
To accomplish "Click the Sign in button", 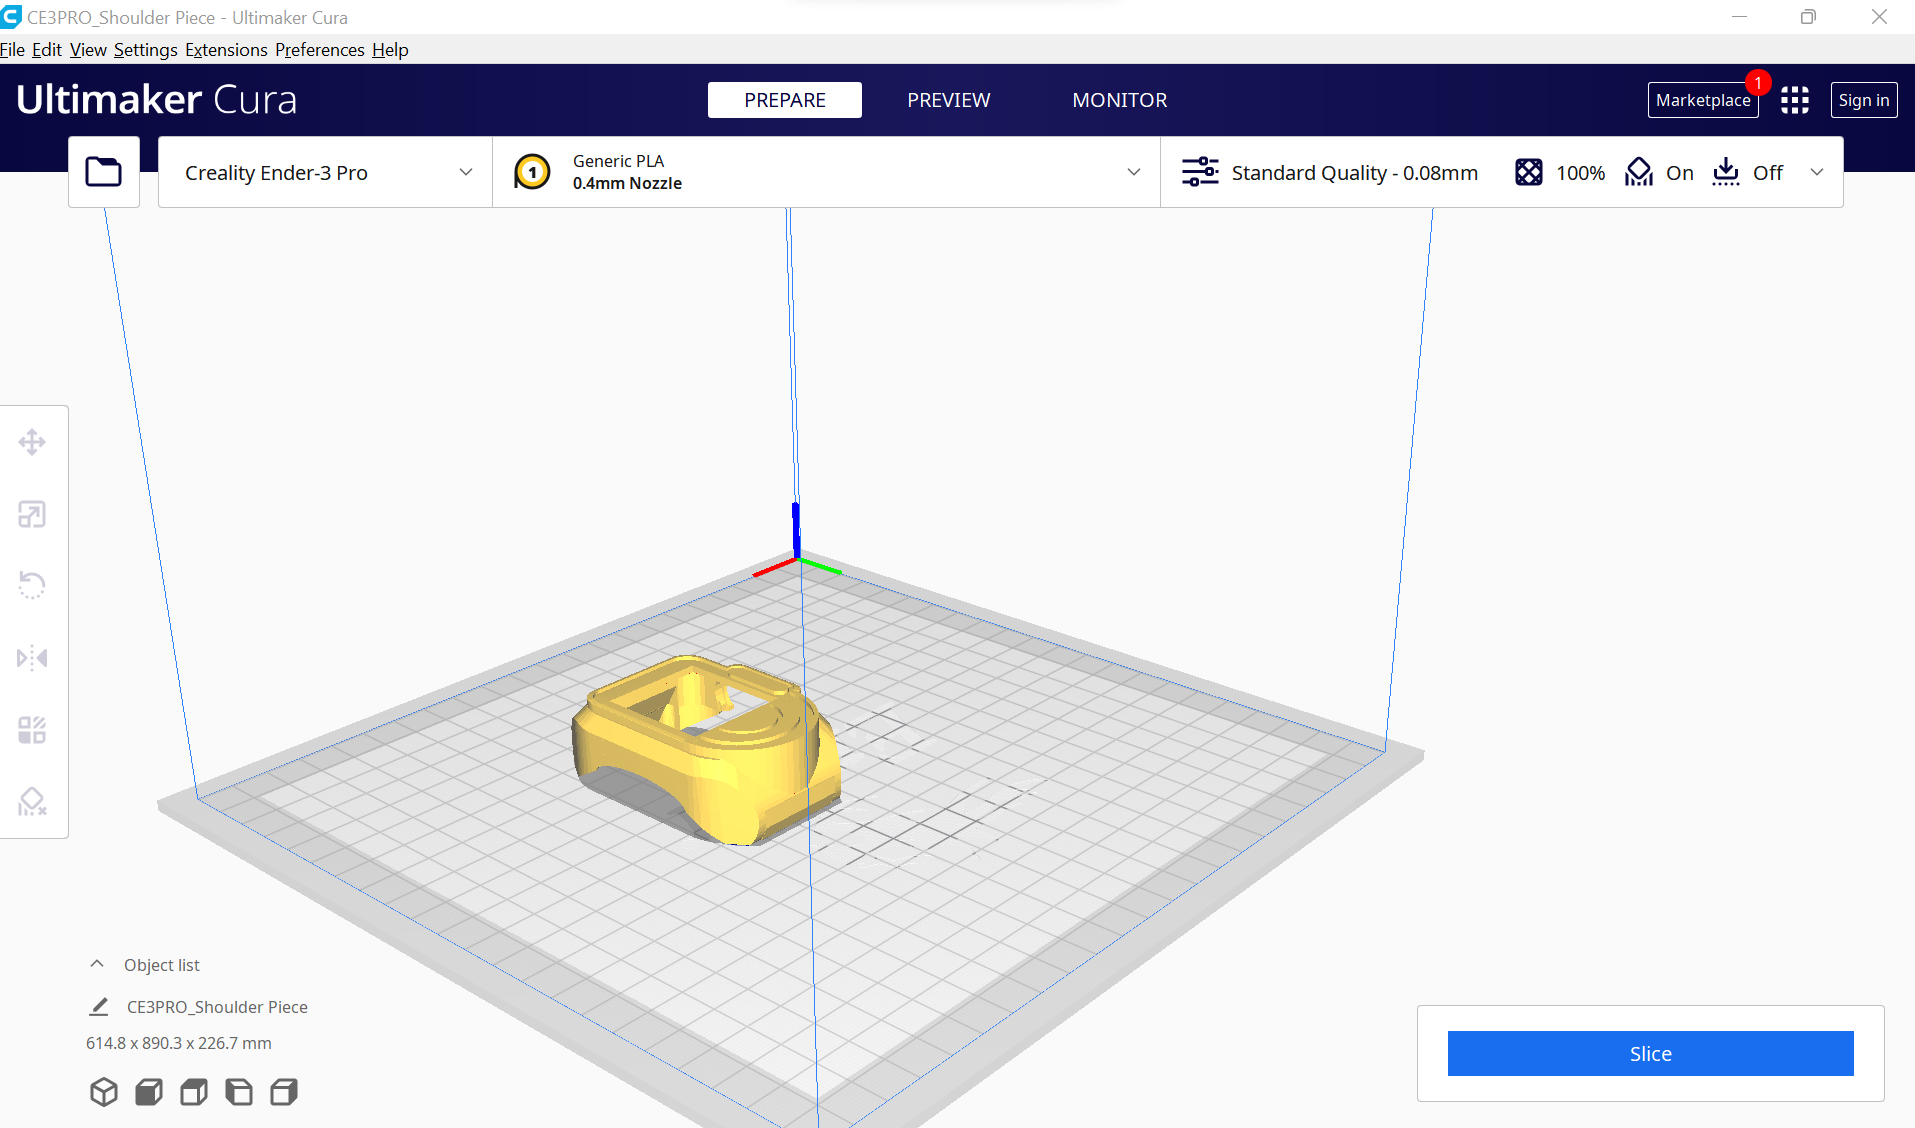I will point(1864,100).
